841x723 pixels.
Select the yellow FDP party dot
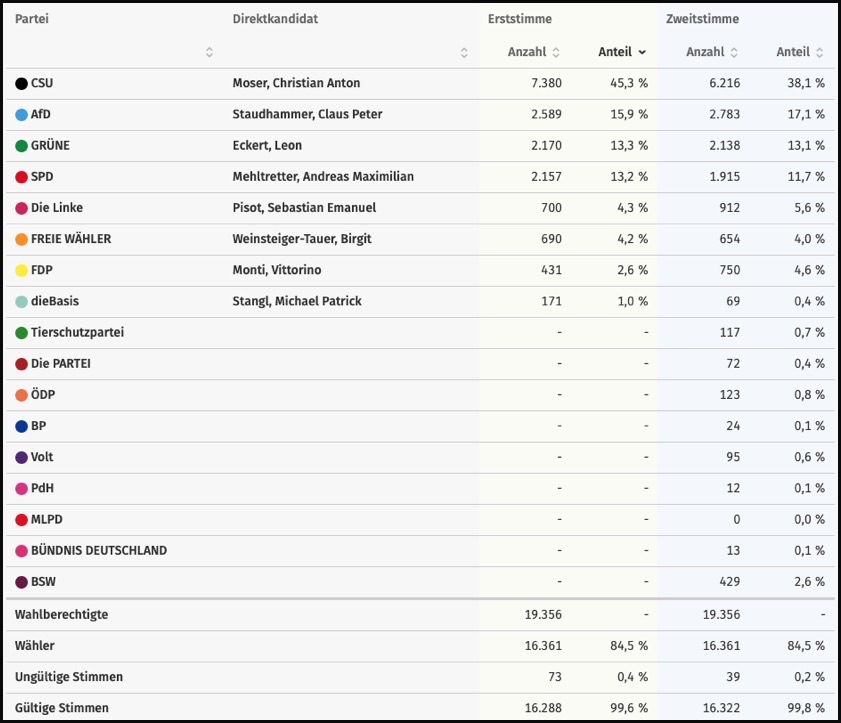[22, 271]
